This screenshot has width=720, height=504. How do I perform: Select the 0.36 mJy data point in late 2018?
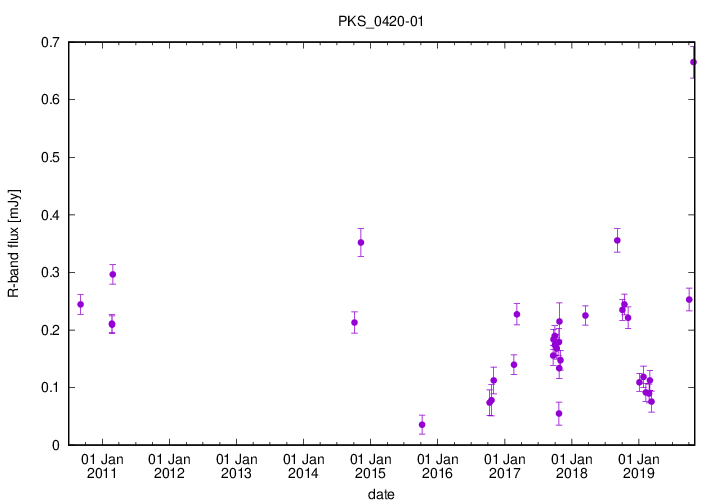(617, 240)
